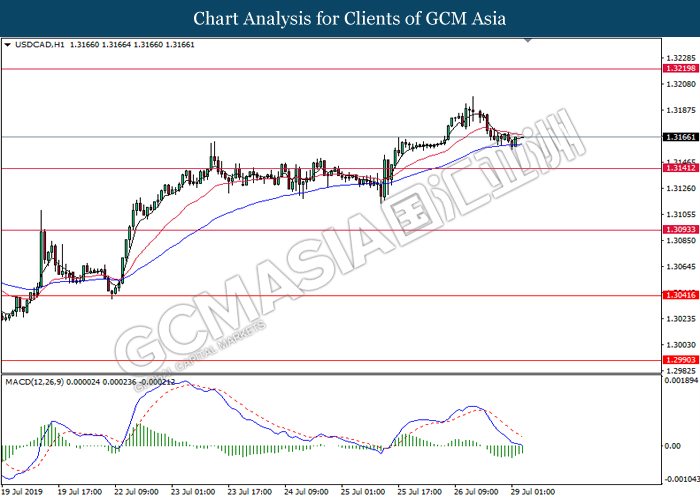This screenshot has height=500, width=700.
Task: Select the red horizontal line at 1.32198
Action: 300,69
